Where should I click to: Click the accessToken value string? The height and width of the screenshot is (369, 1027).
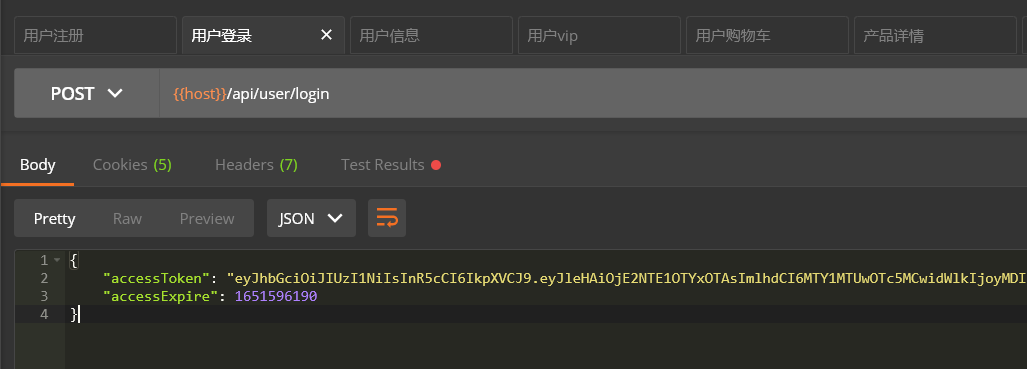pos(627,279)
